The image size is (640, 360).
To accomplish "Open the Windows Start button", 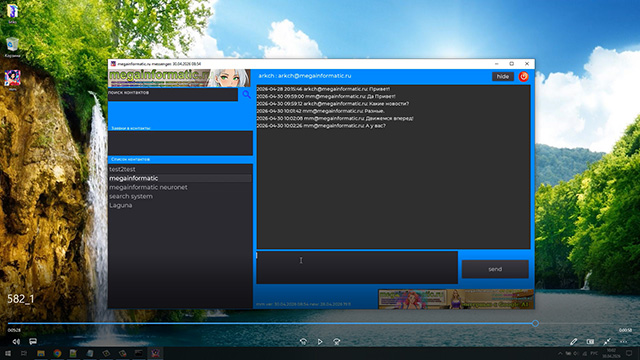I will pyautogui.click(x=7, y=353).
